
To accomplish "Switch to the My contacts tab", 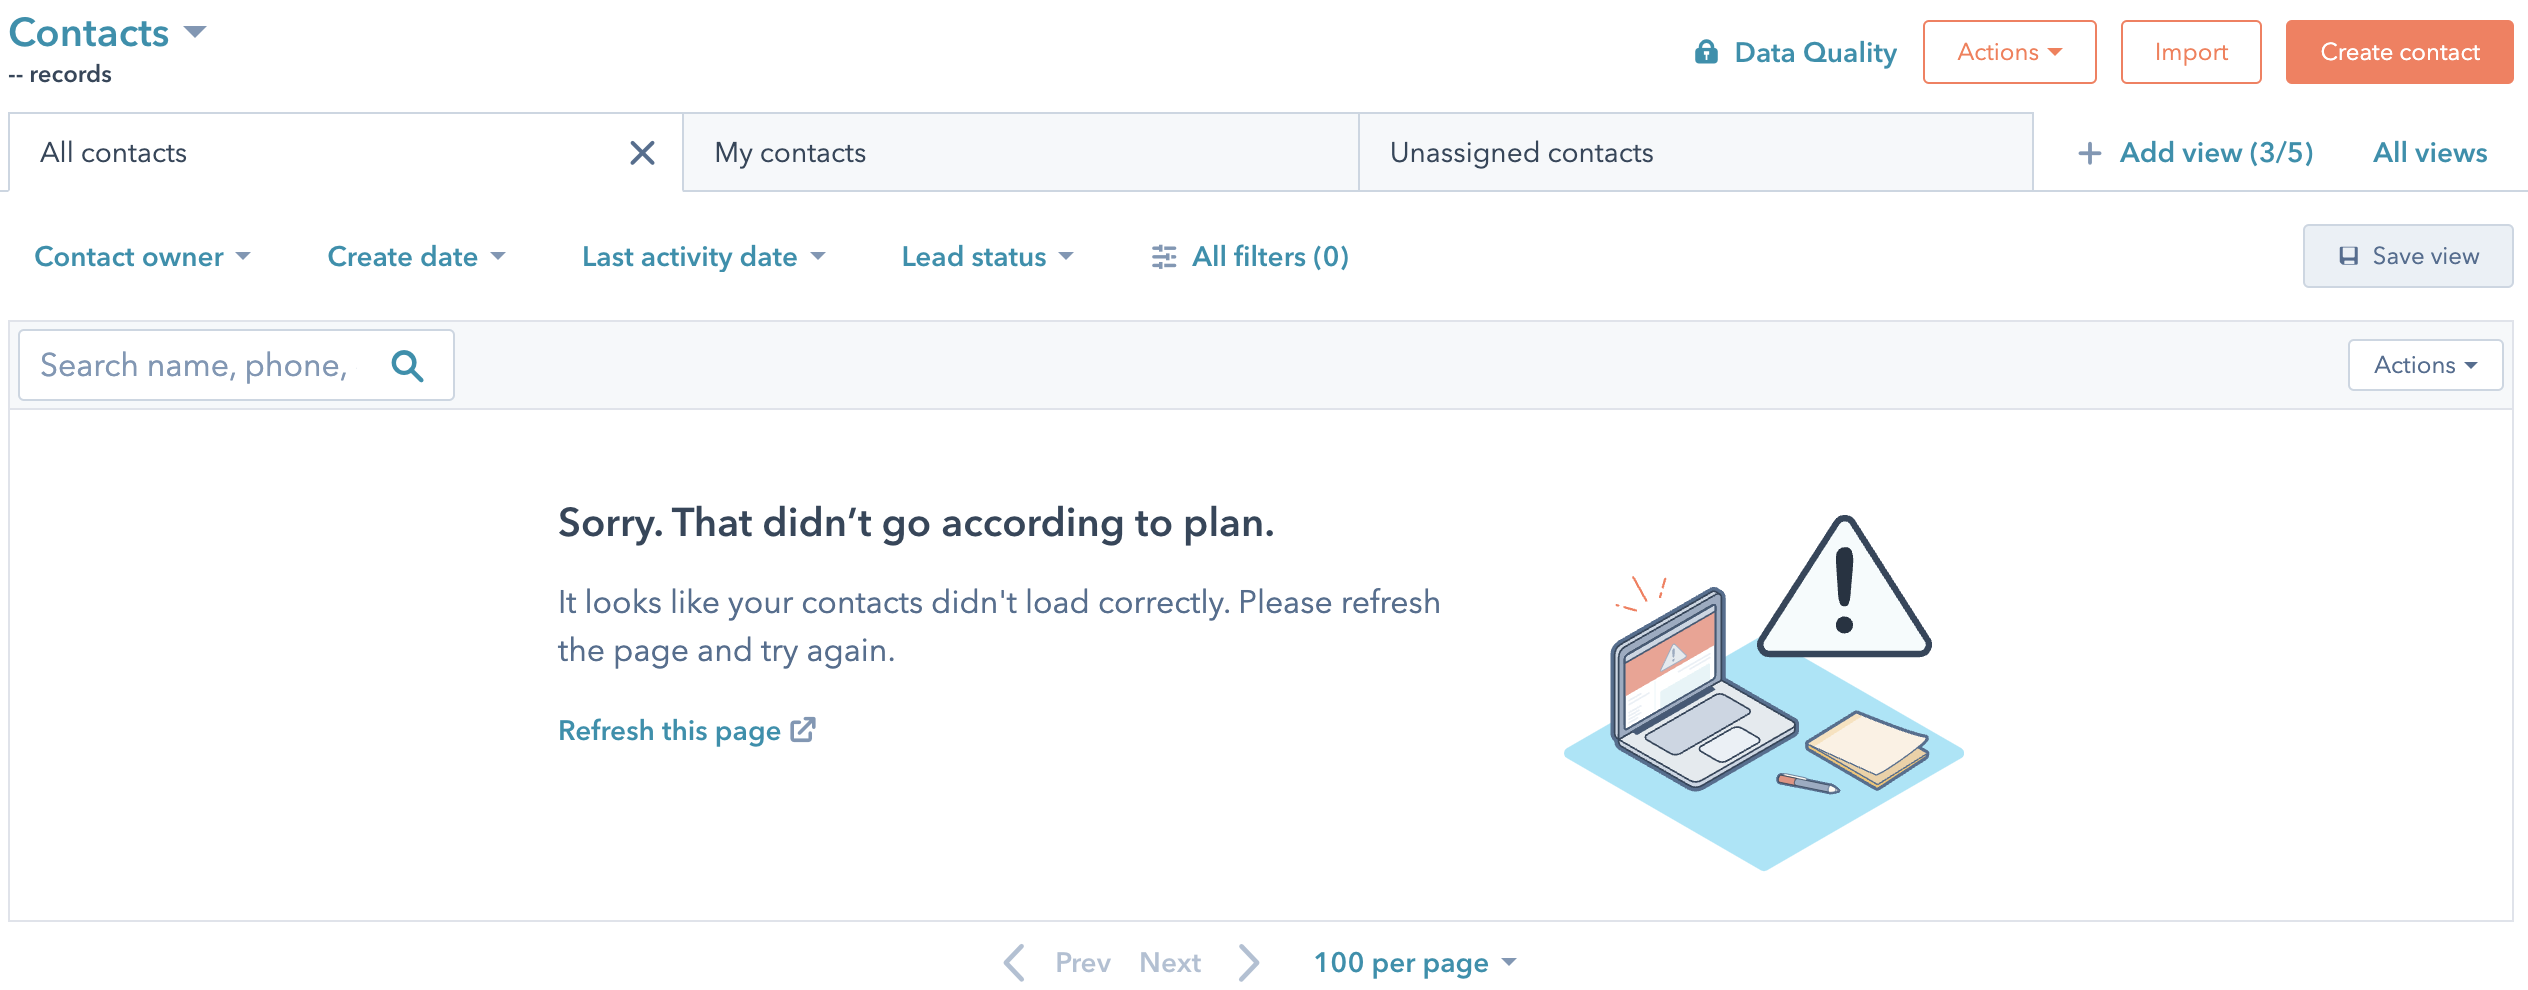I will click(1020, 153).
